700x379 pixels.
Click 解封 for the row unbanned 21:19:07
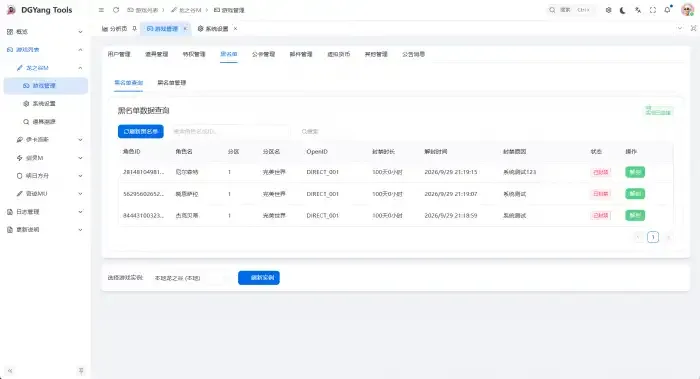(x=635, y=194)
